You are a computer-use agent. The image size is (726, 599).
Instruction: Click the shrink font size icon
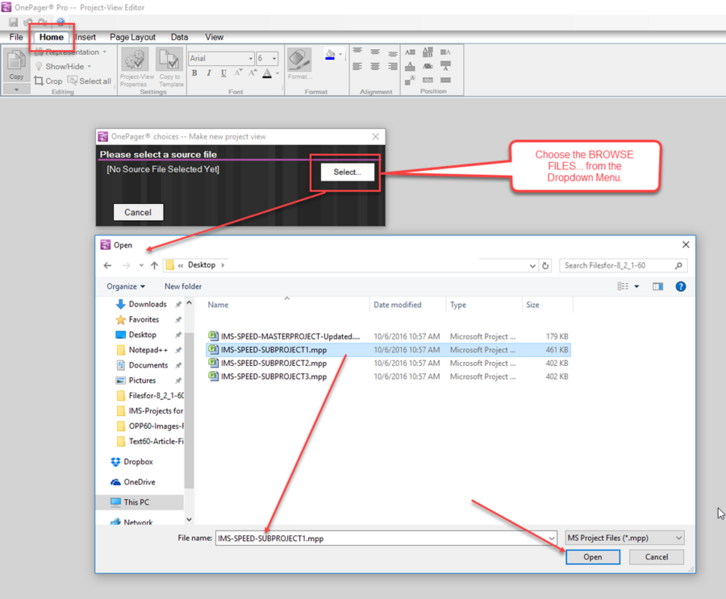pos(238,73)
